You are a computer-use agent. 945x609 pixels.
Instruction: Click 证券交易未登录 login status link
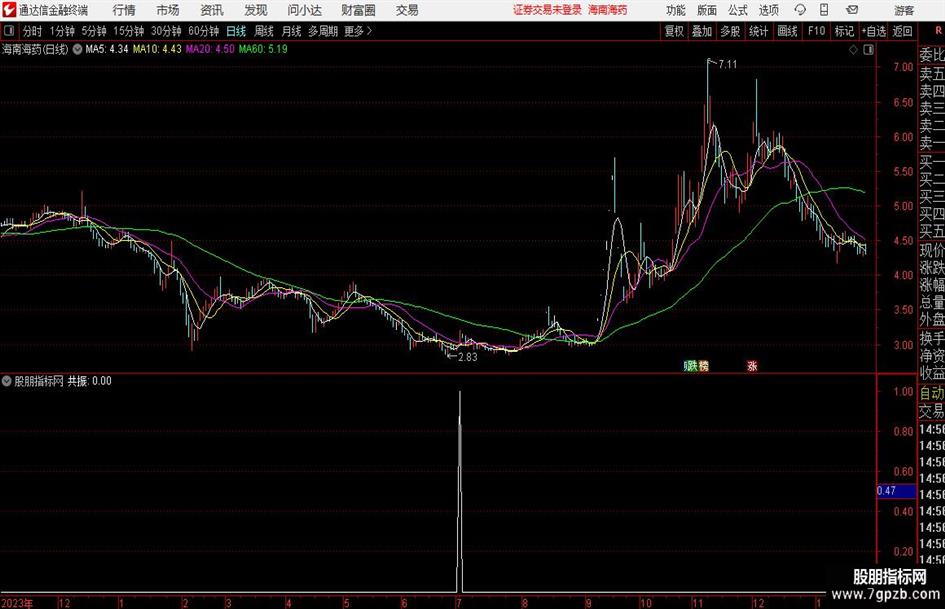[547, 10]
